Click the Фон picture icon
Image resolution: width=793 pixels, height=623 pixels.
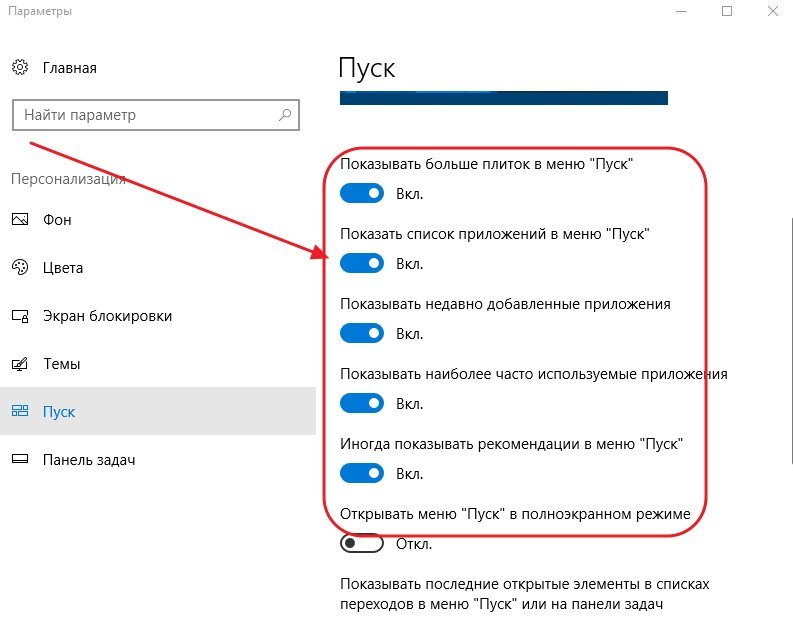pyautogui.click(x=20, y=219)
